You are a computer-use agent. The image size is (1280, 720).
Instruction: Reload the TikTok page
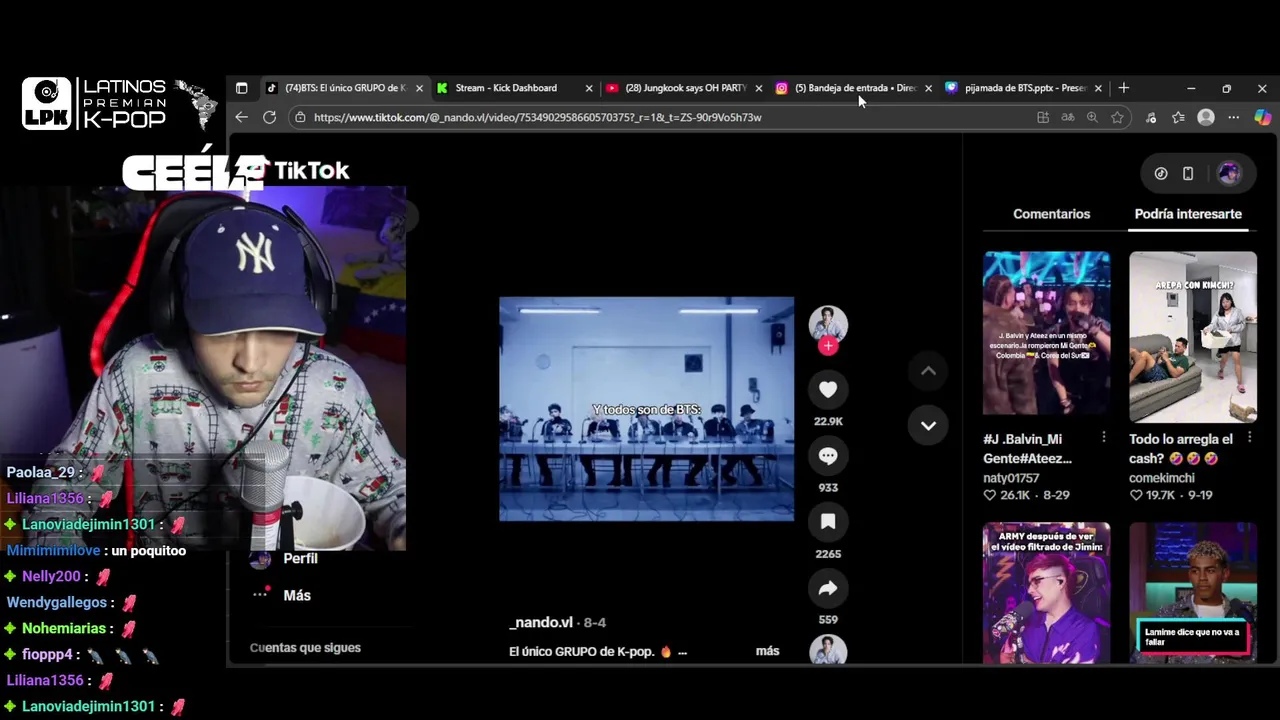[269, 117]
